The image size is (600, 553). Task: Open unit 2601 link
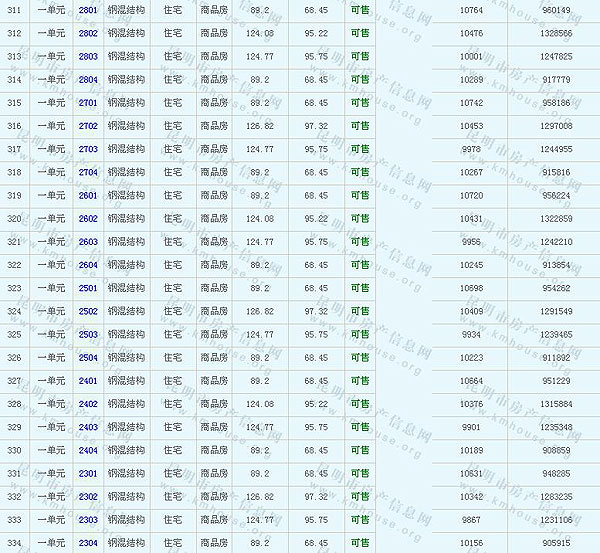click(88, 195)
